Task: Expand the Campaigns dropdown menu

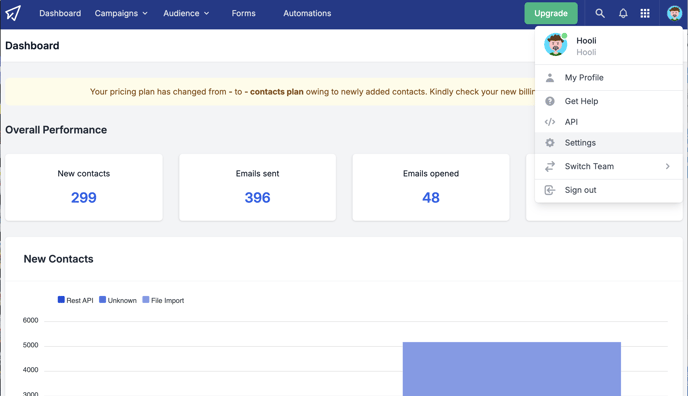Action: [121, 14]
